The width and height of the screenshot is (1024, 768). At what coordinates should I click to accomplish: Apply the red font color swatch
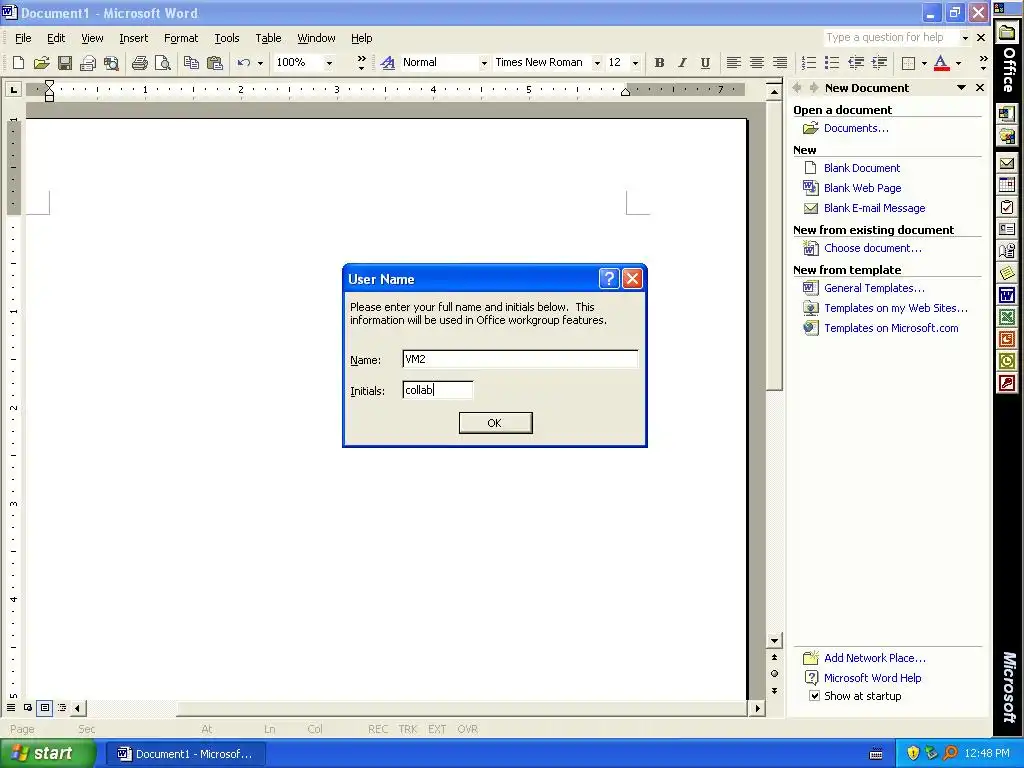pos(941,63)
